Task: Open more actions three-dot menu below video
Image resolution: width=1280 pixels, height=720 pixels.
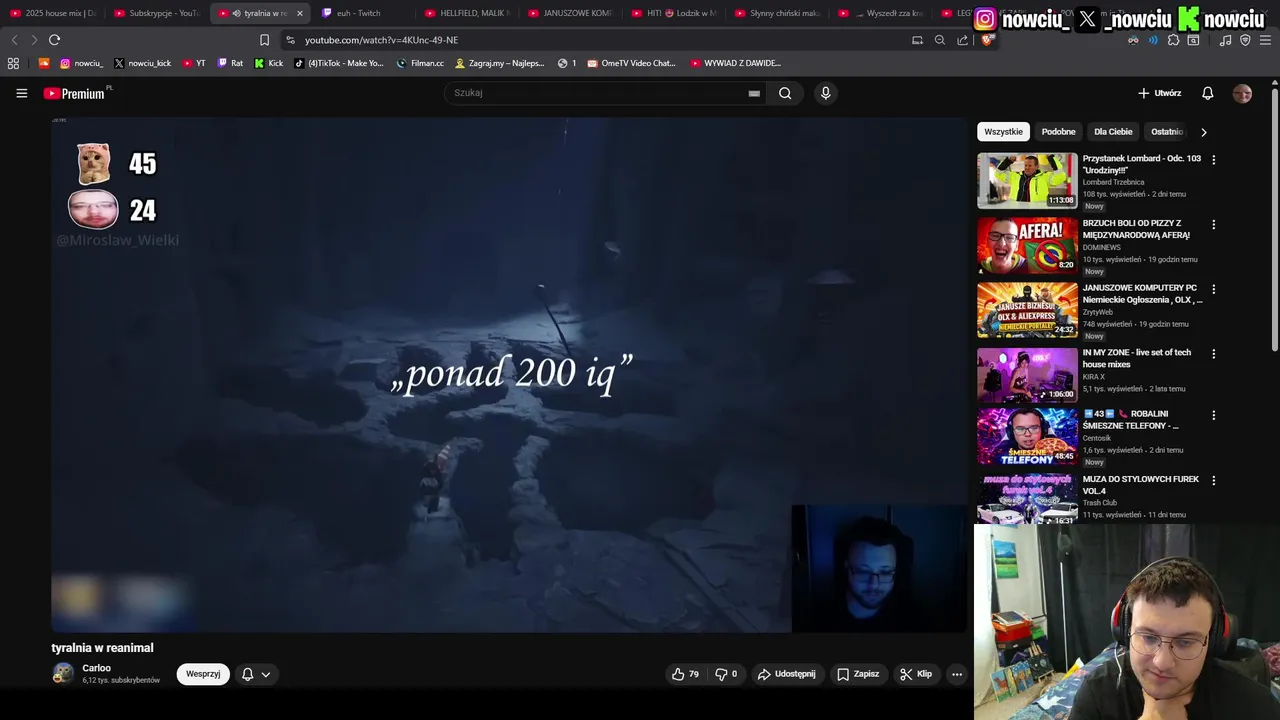Action: (x=956, y=674)
